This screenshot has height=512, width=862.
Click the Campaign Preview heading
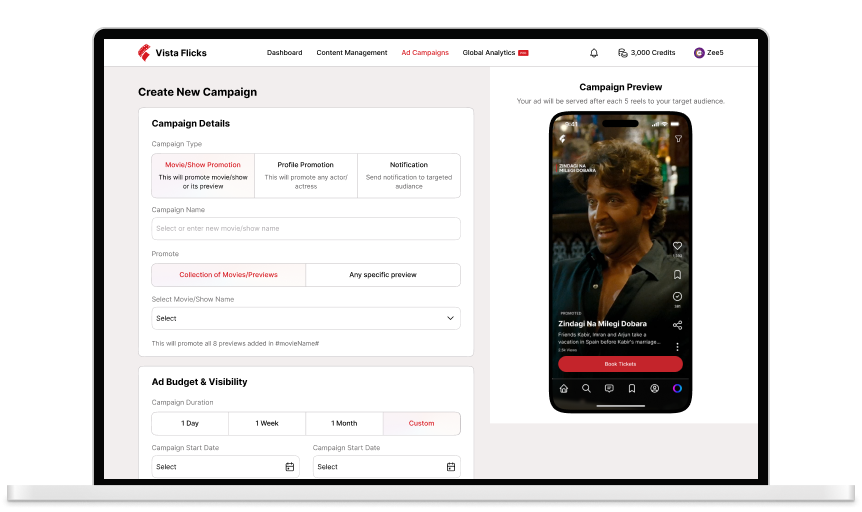tap(621, 87)
